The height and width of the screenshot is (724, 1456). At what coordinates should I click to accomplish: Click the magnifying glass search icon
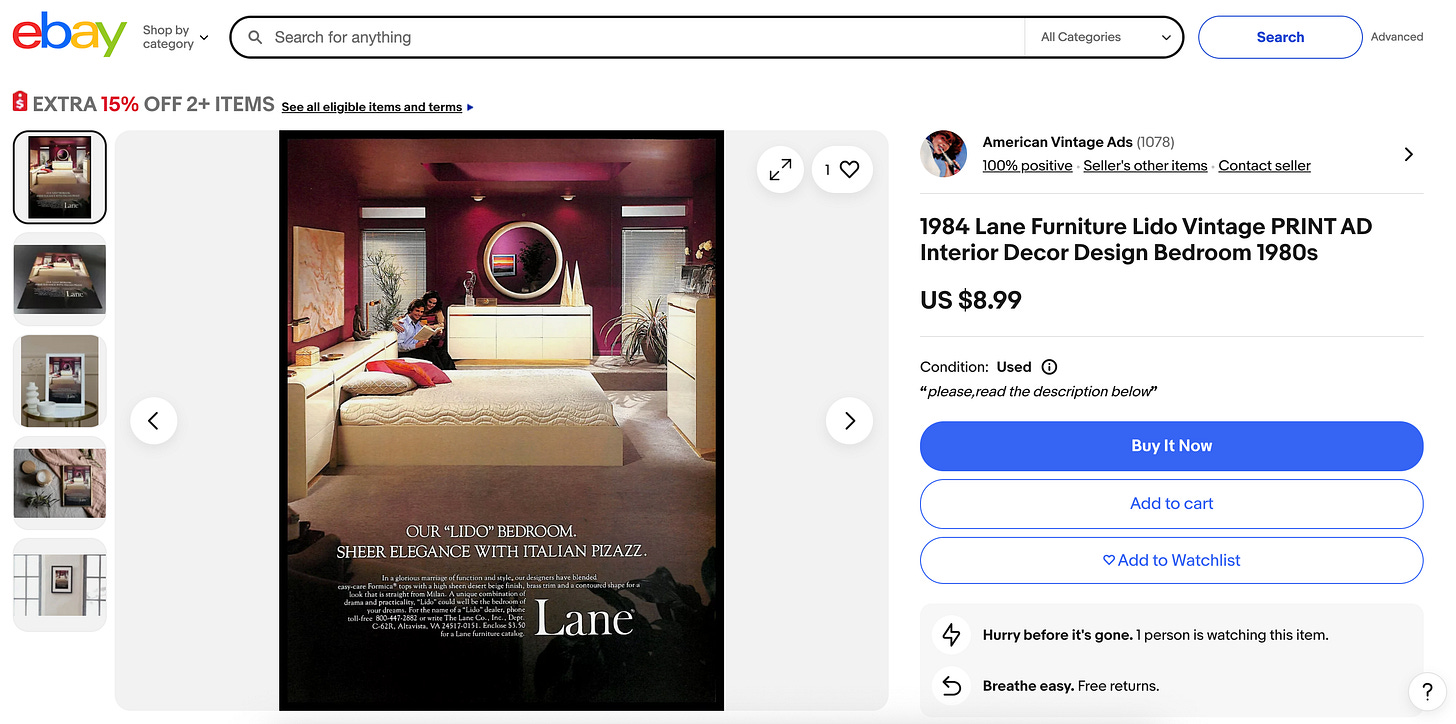(256, 37)
